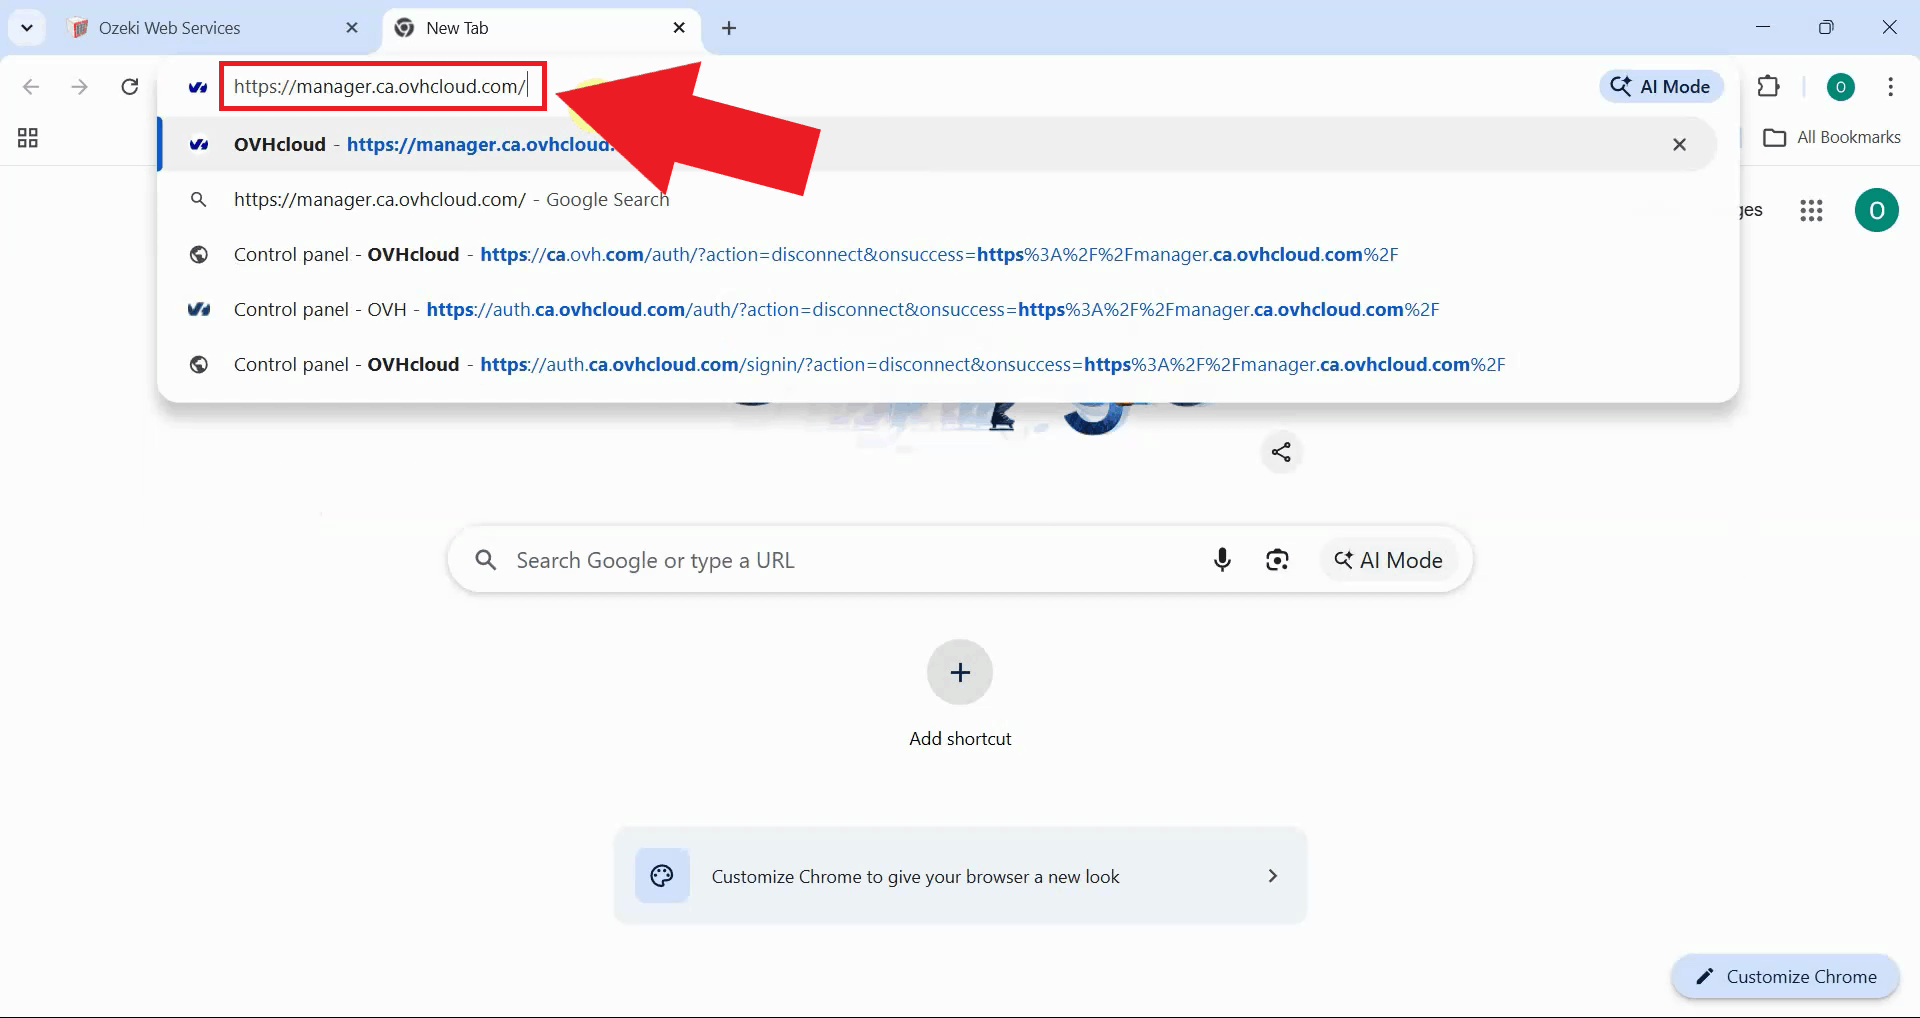Open the three-dot Chrome menu

(1891, 87)
